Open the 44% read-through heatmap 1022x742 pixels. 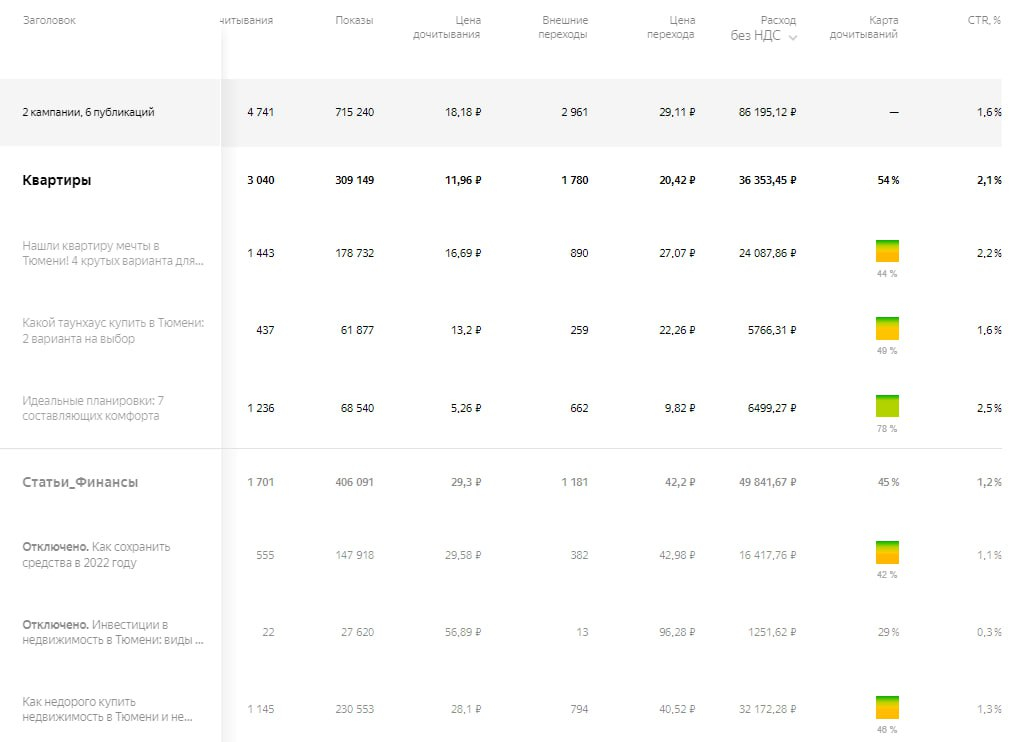tap(887, 251)
